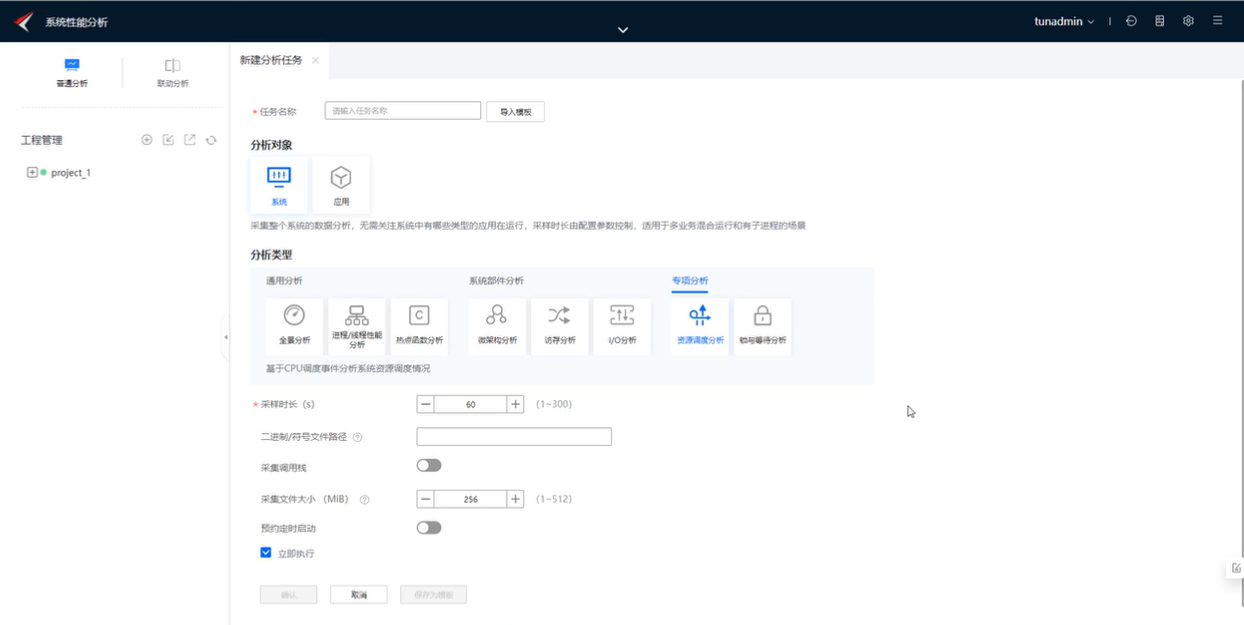The width and height of the screenshot is (1244, 625).
Task: Select 应用 as analysis object
Action: point(341,185)
